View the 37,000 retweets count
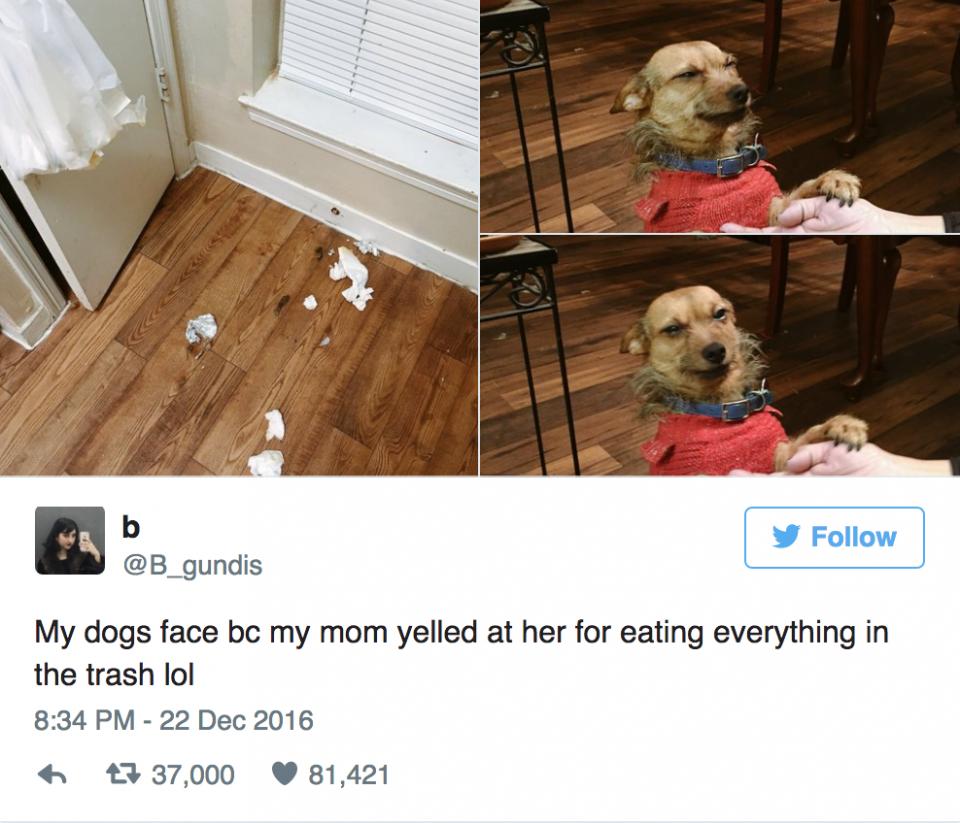960x823 pixels. coord(193,775)
